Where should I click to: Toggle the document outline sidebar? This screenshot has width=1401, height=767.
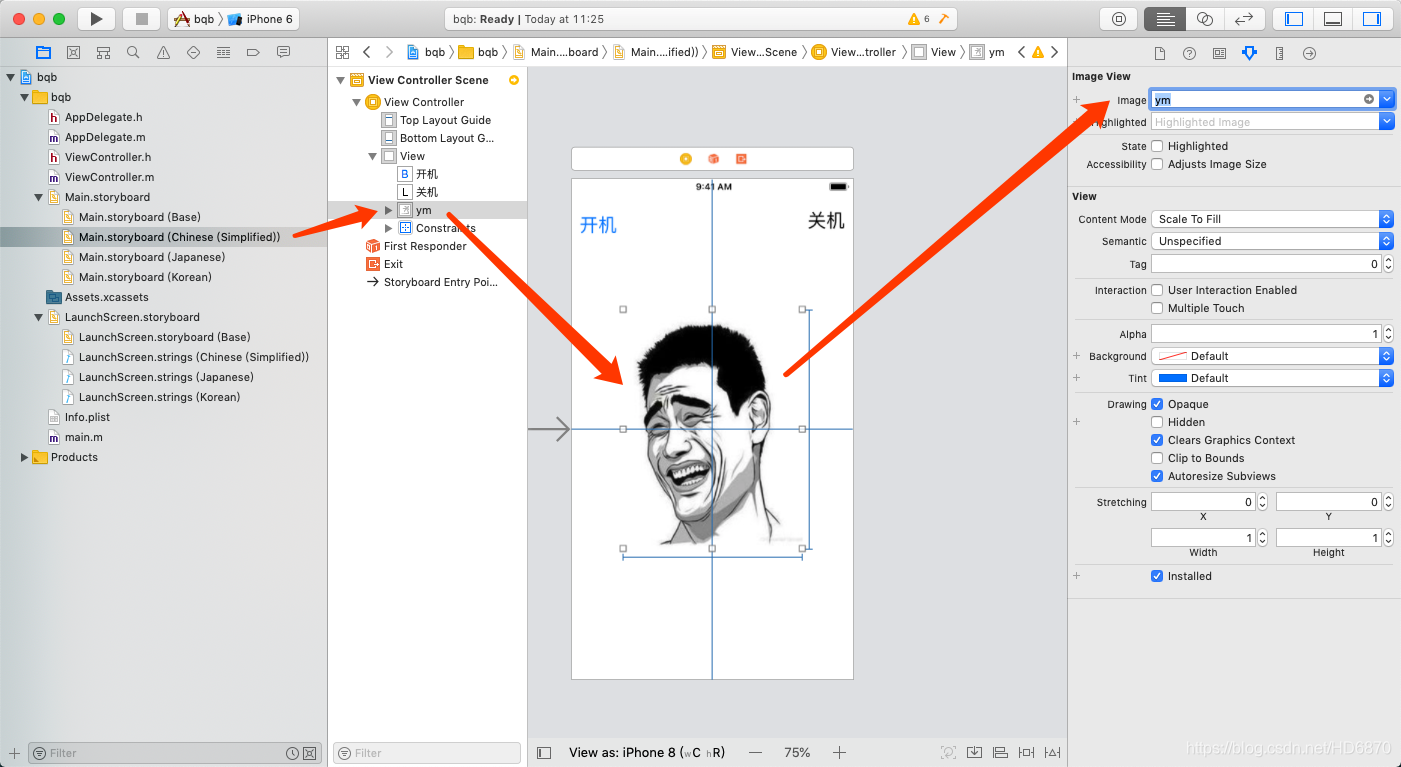coord(544,752)
